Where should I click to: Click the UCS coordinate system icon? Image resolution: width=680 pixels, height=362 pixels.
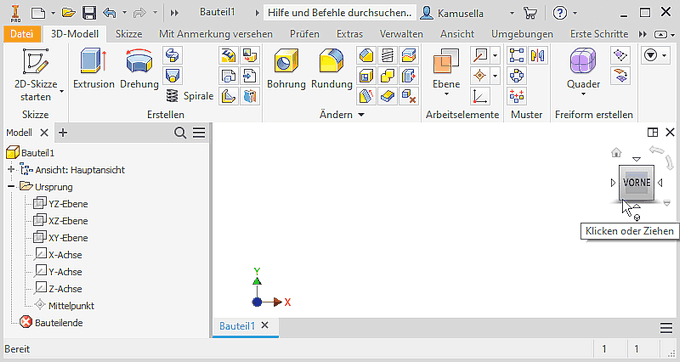pyautogui.click(x=480, y=96)
